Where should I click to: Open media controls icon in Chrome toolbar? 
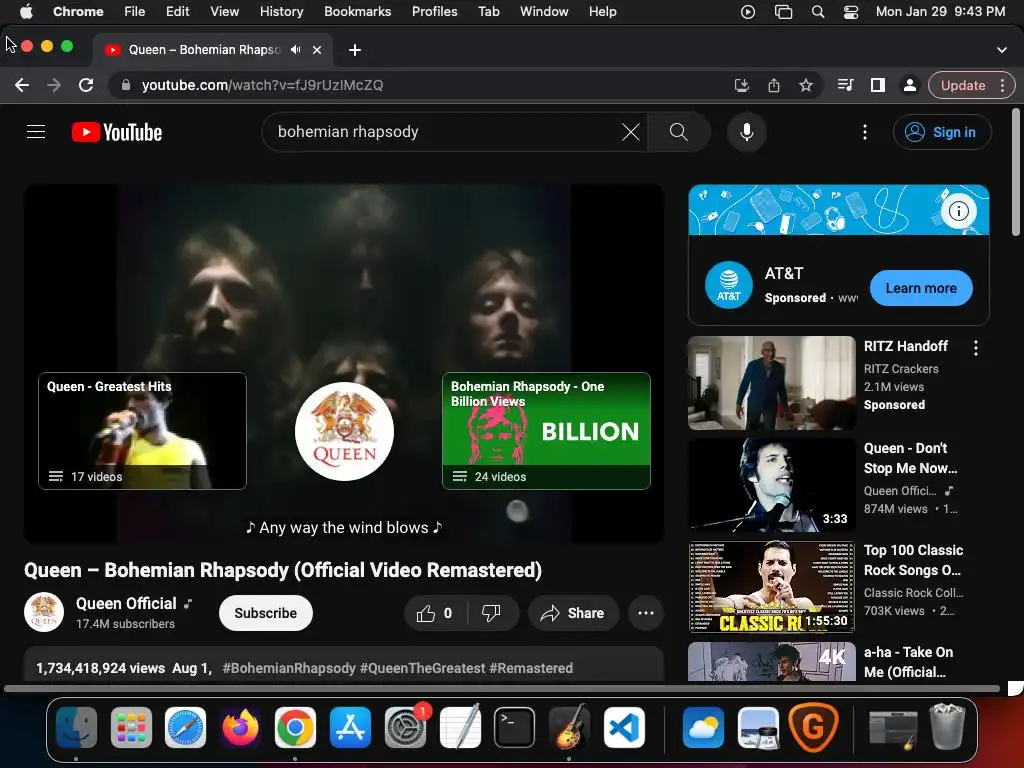845,85
